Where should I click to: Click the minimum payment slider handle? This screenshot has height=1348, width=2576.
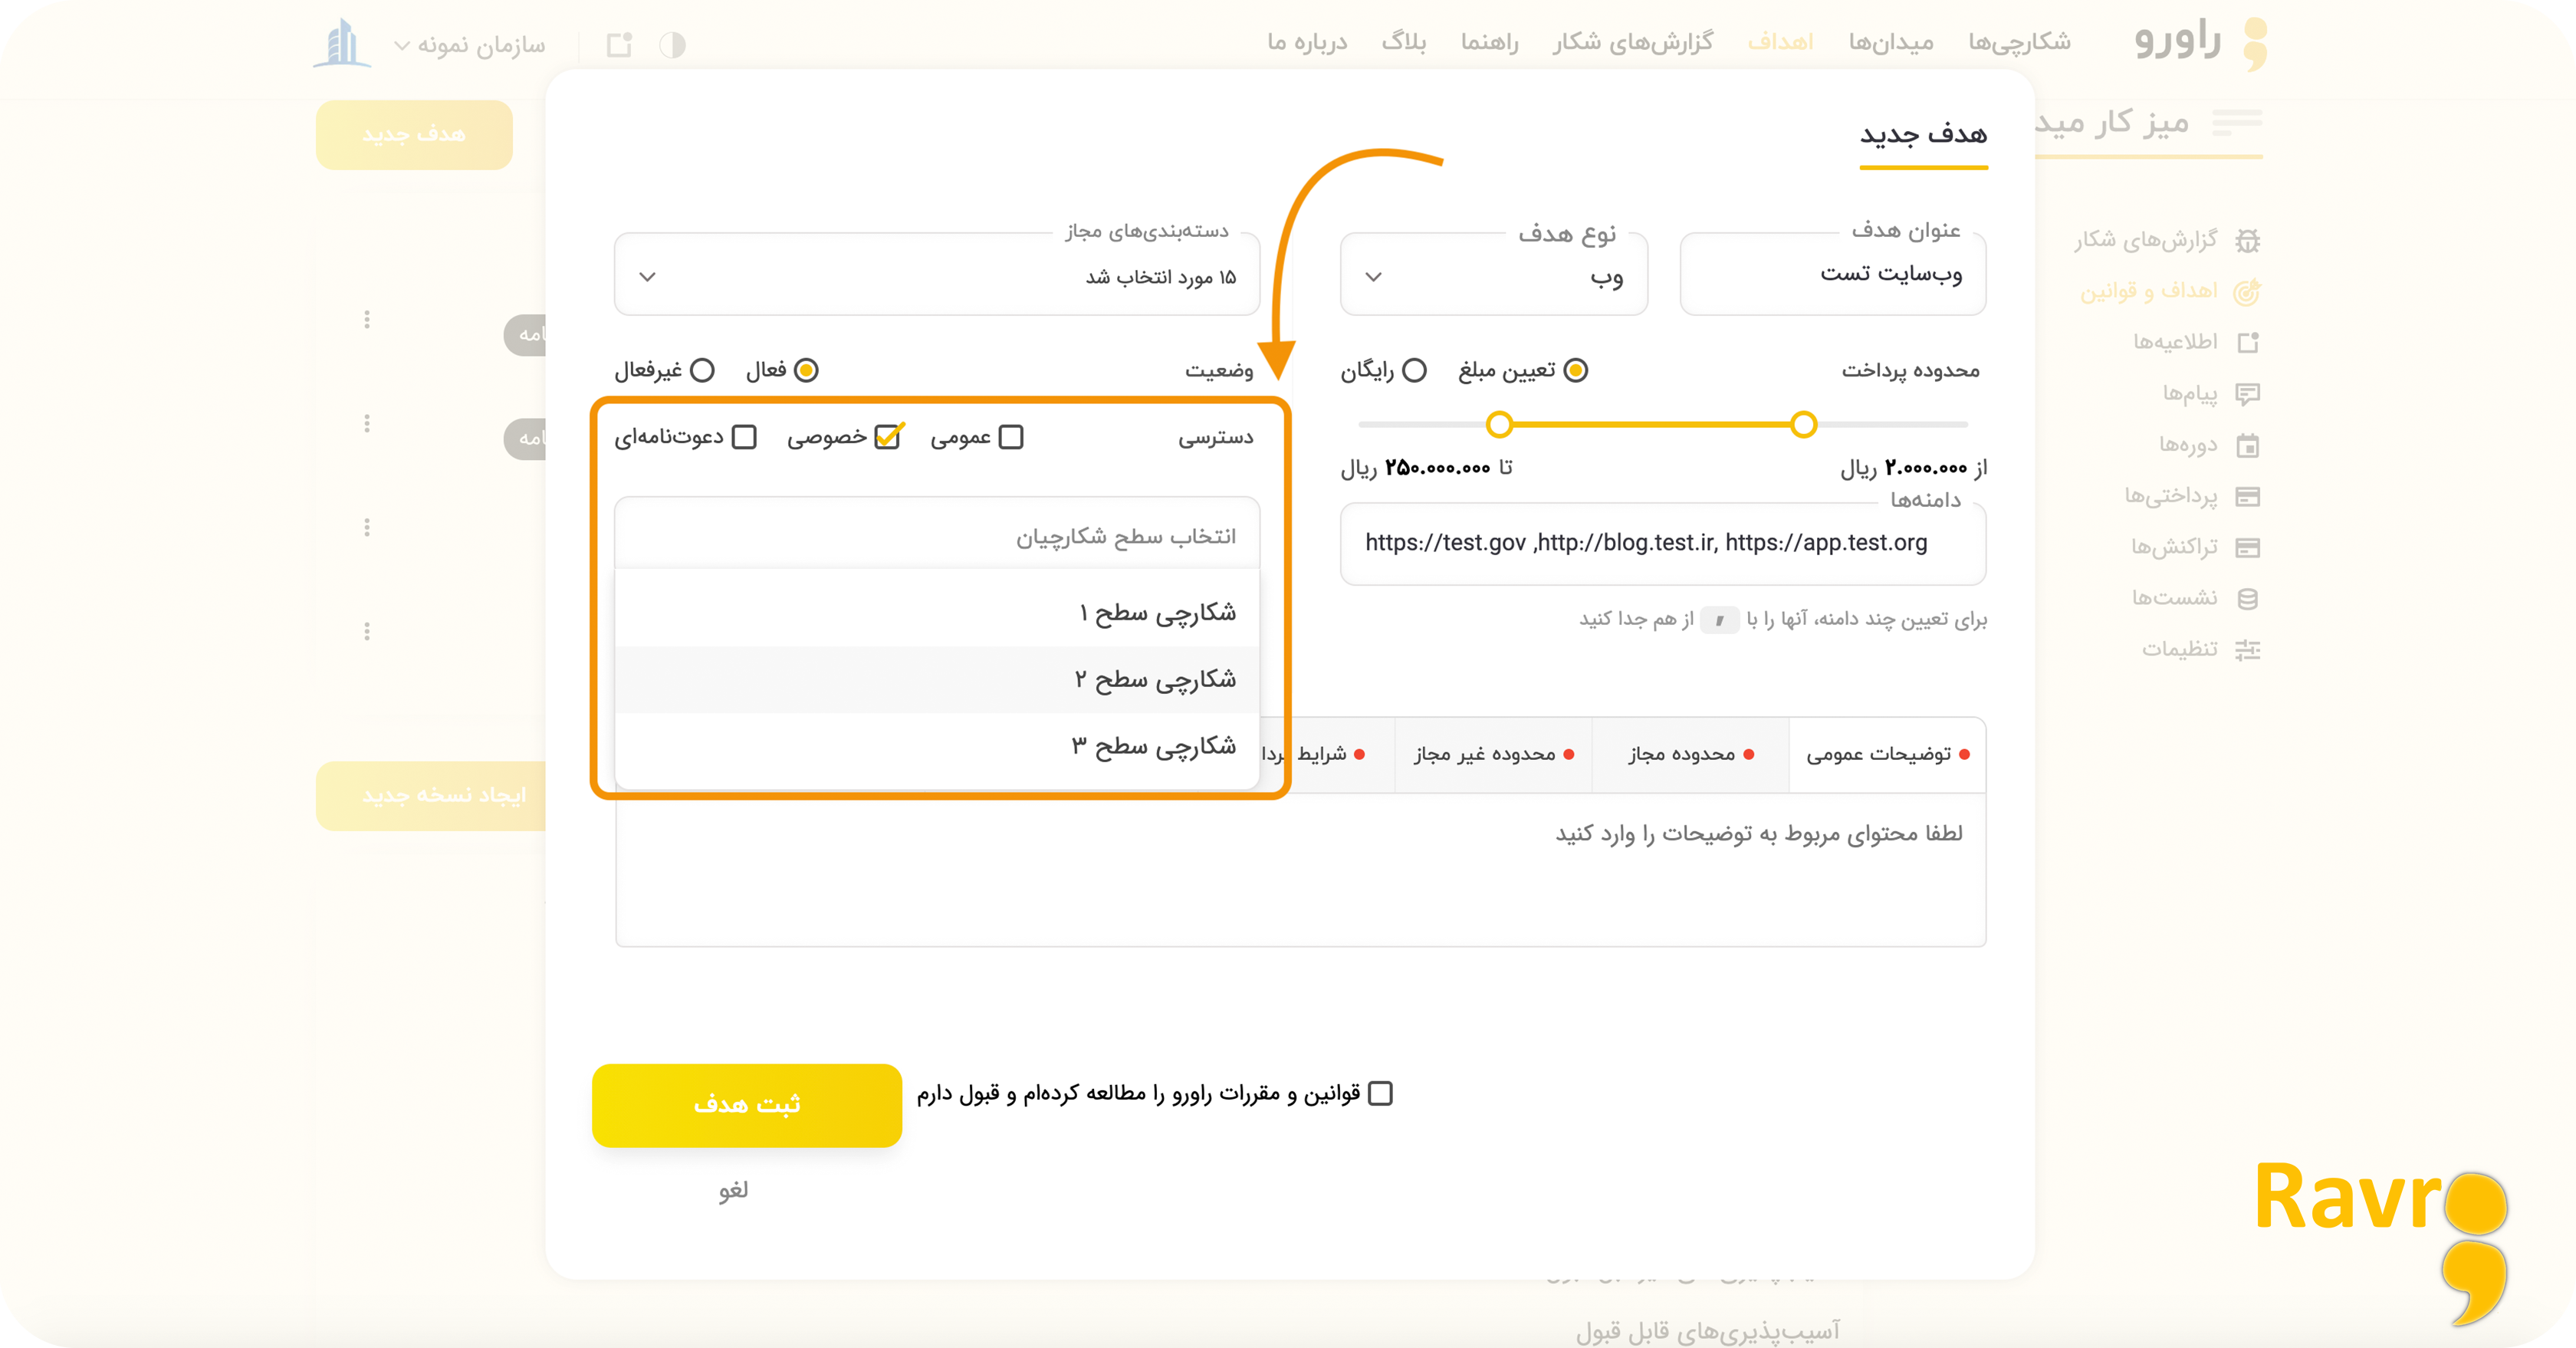1803,425
